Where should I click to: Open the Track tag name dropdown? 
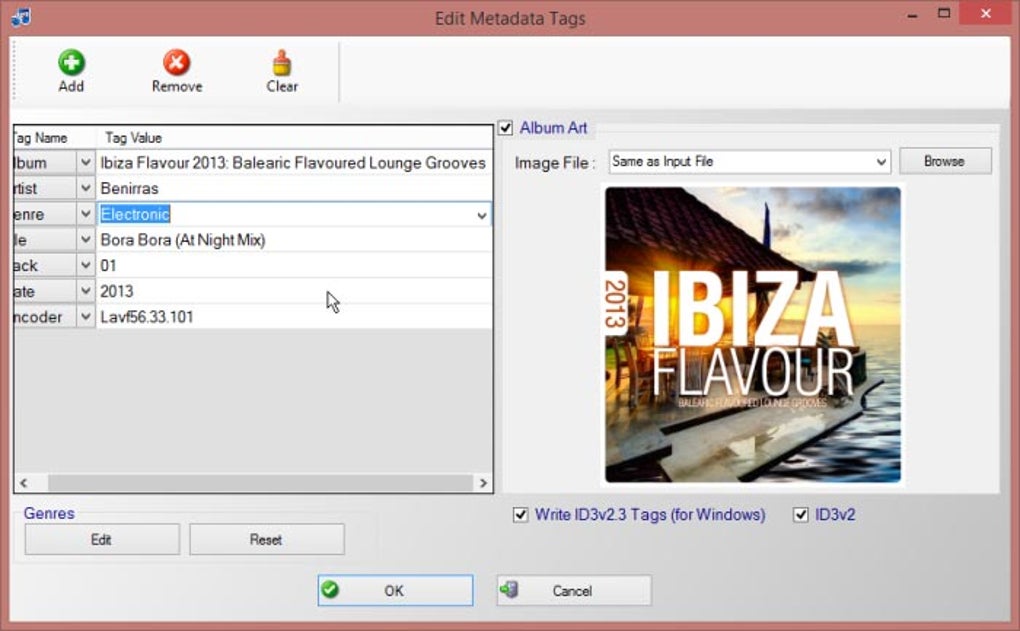point(86,265)
